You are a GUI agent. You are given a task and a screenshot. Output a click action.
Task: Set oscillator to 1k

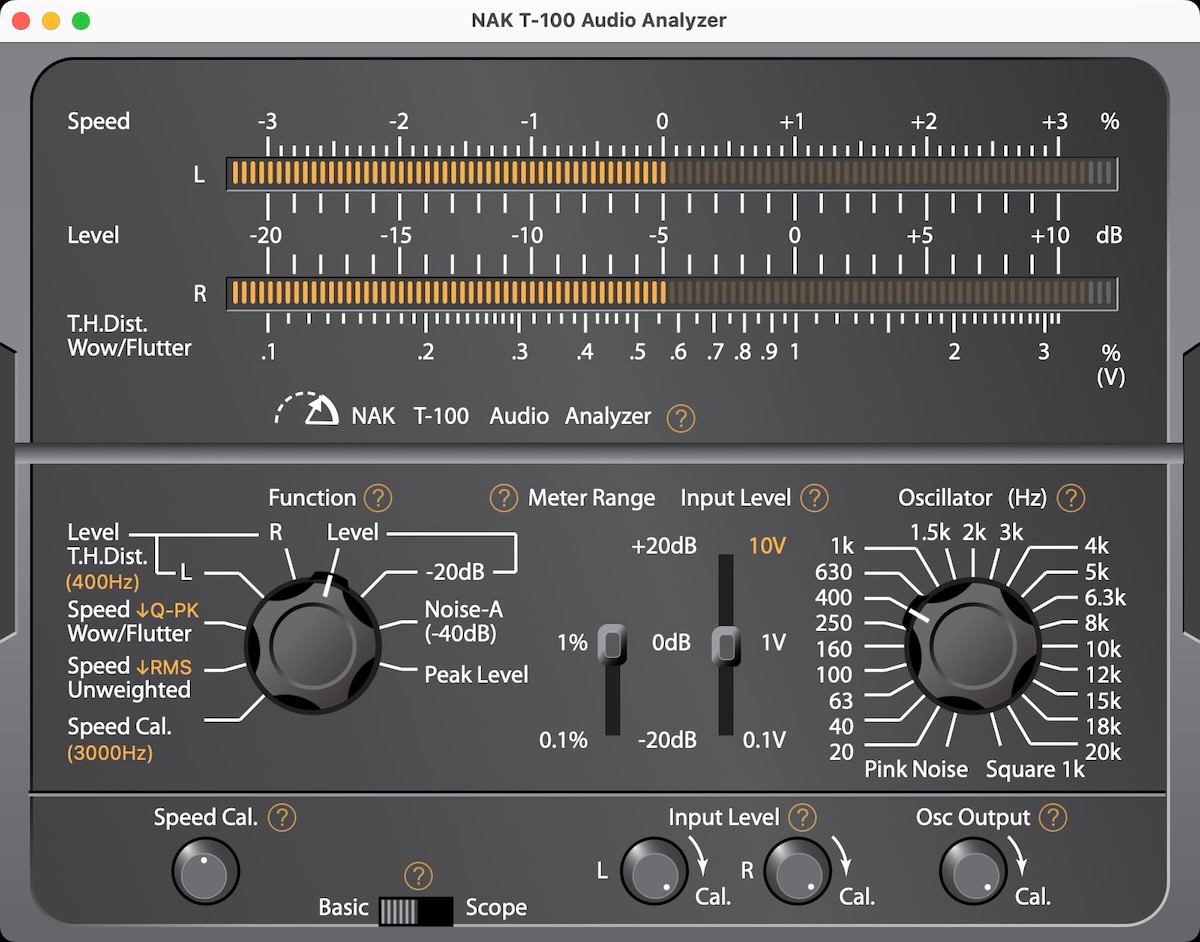842,547
